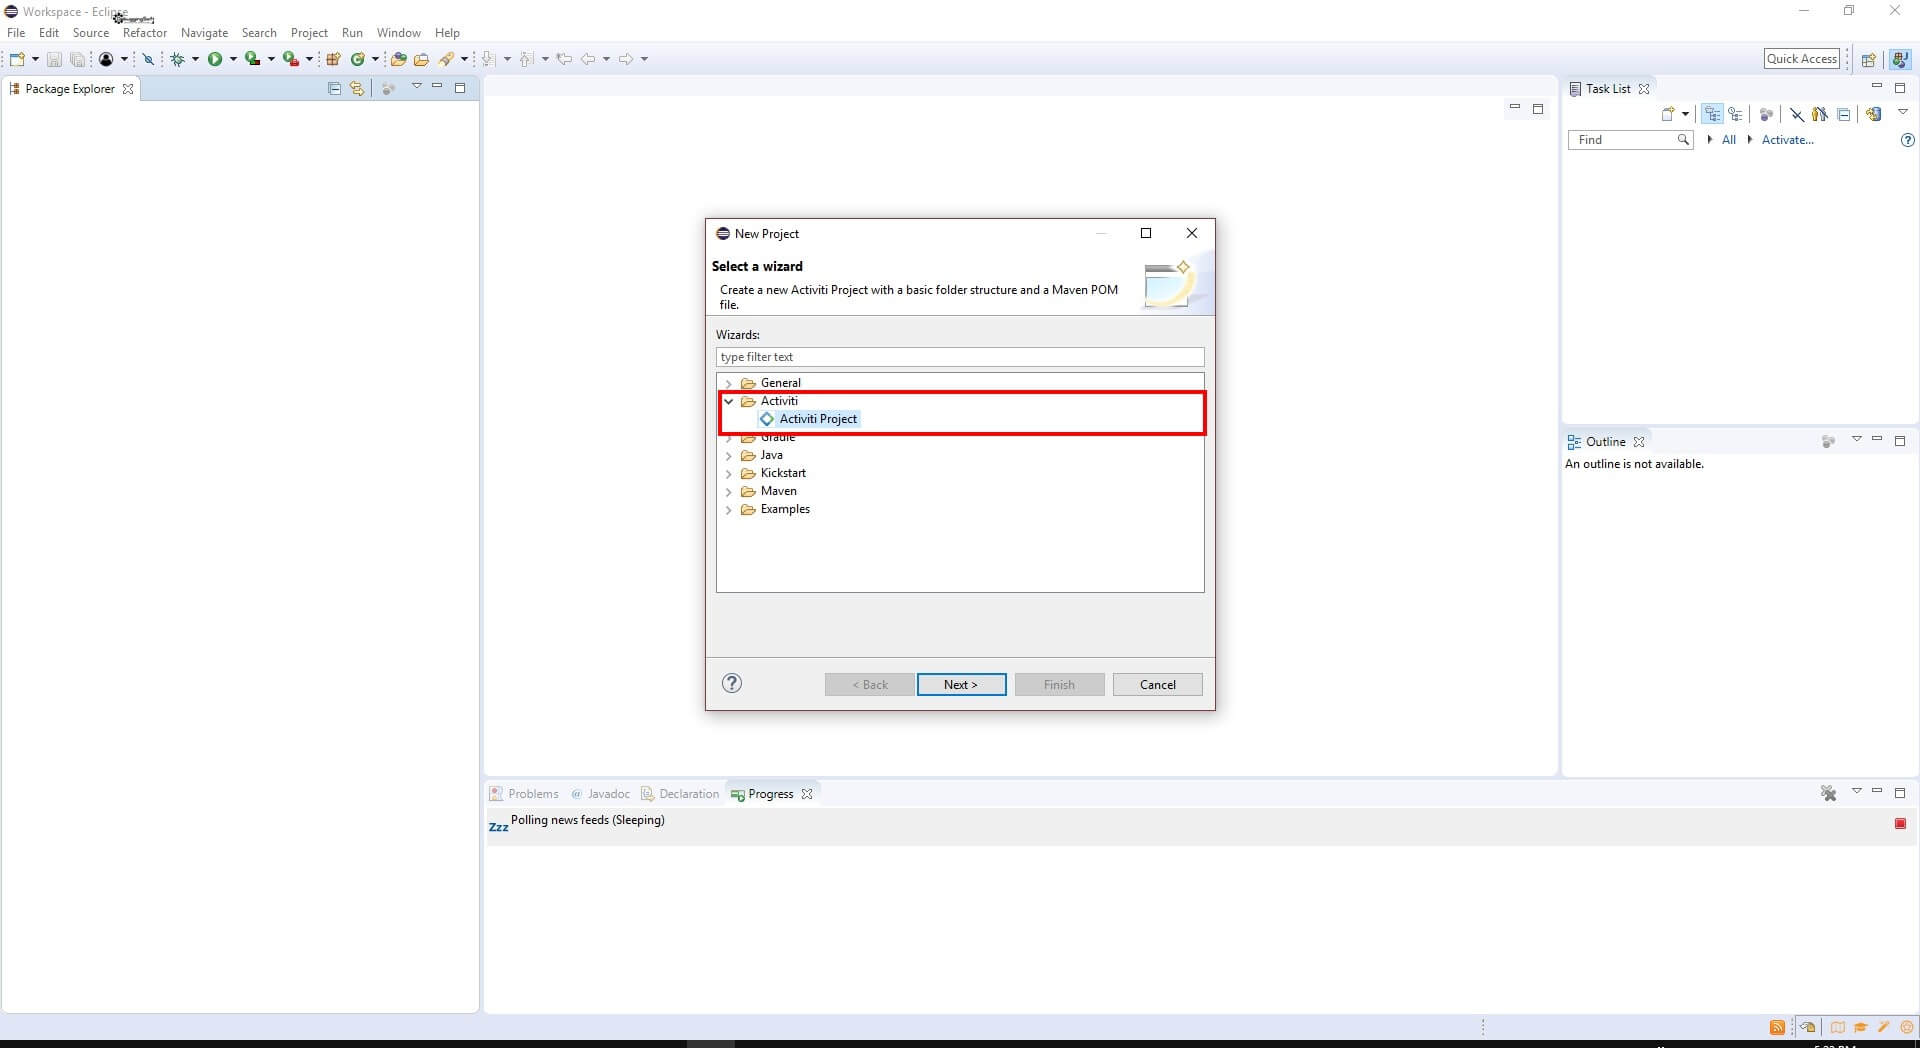Screen dimensions: 1920x1048
Task: Stop the Polling news feeds job
Action: click(x=1900, y=823)
